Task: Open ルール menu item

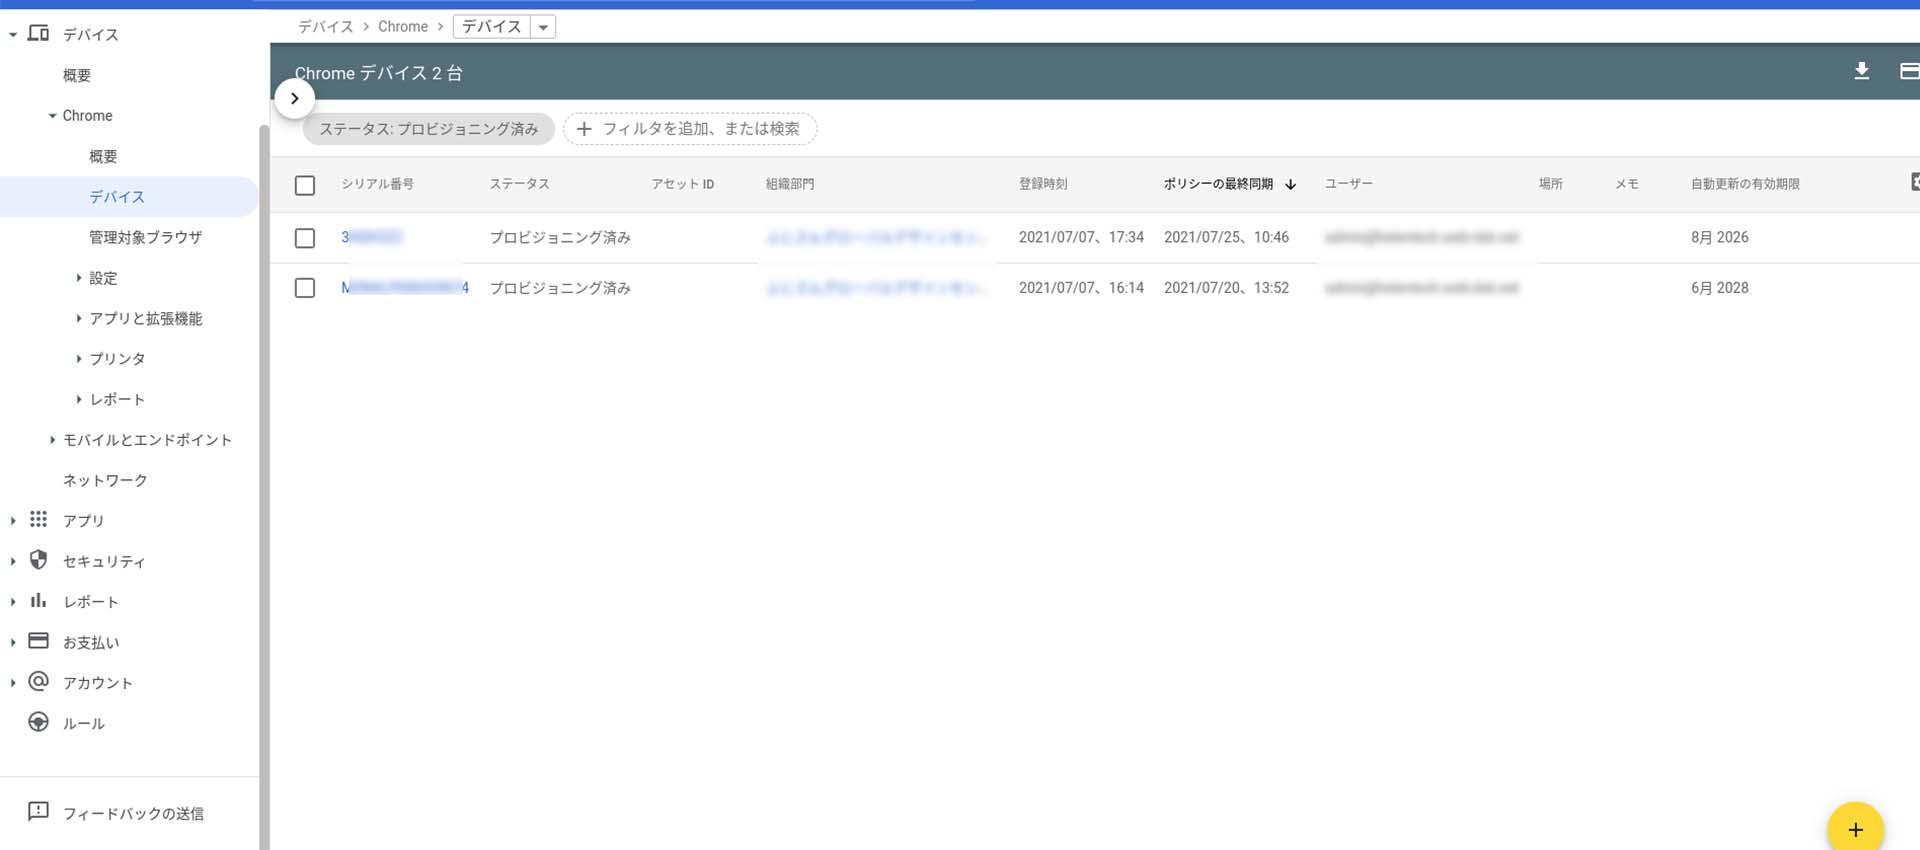Action: 84,723
